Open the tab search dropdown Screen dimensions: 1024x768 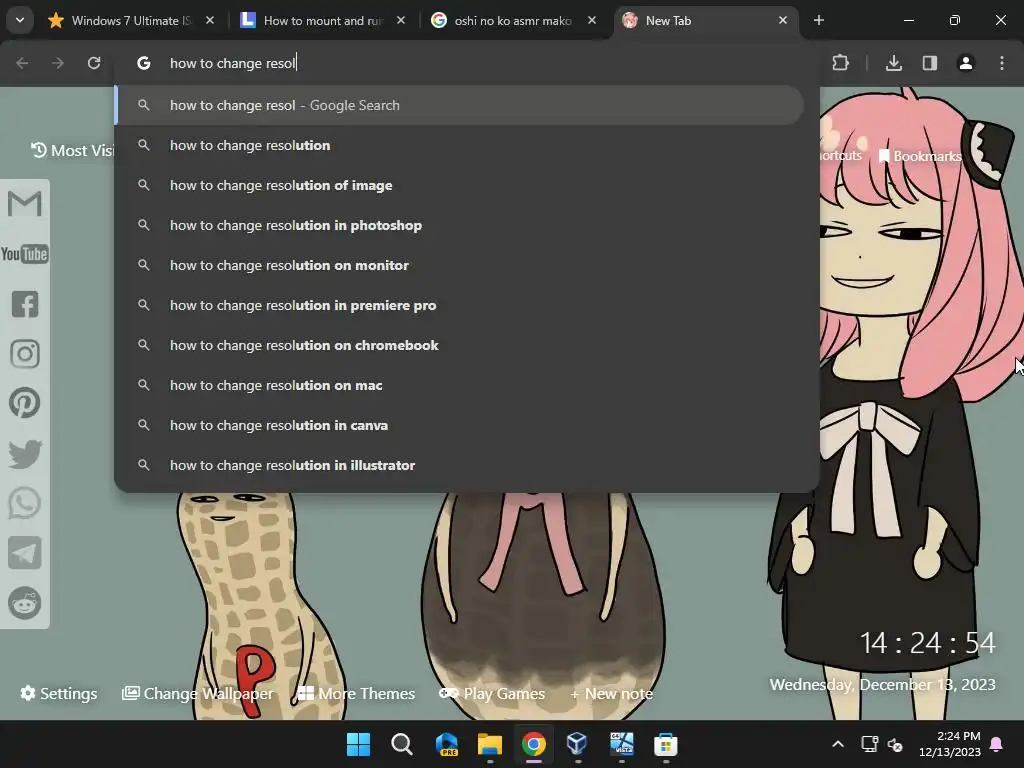click(20, 20)
